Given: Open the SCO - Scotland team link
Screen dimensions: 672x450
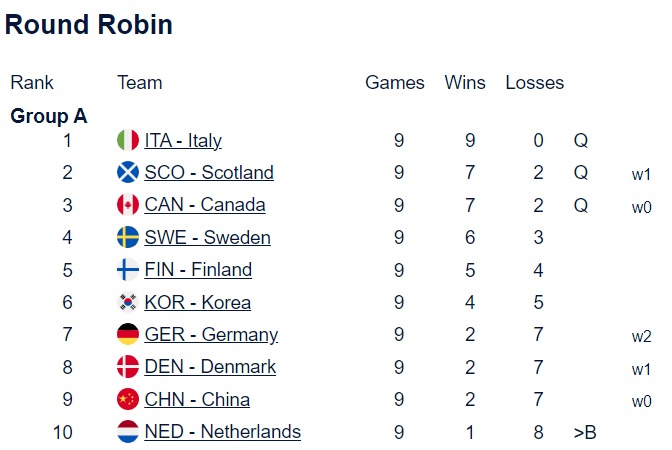Looking at the screenshot, I should click(x=209, y=173).
